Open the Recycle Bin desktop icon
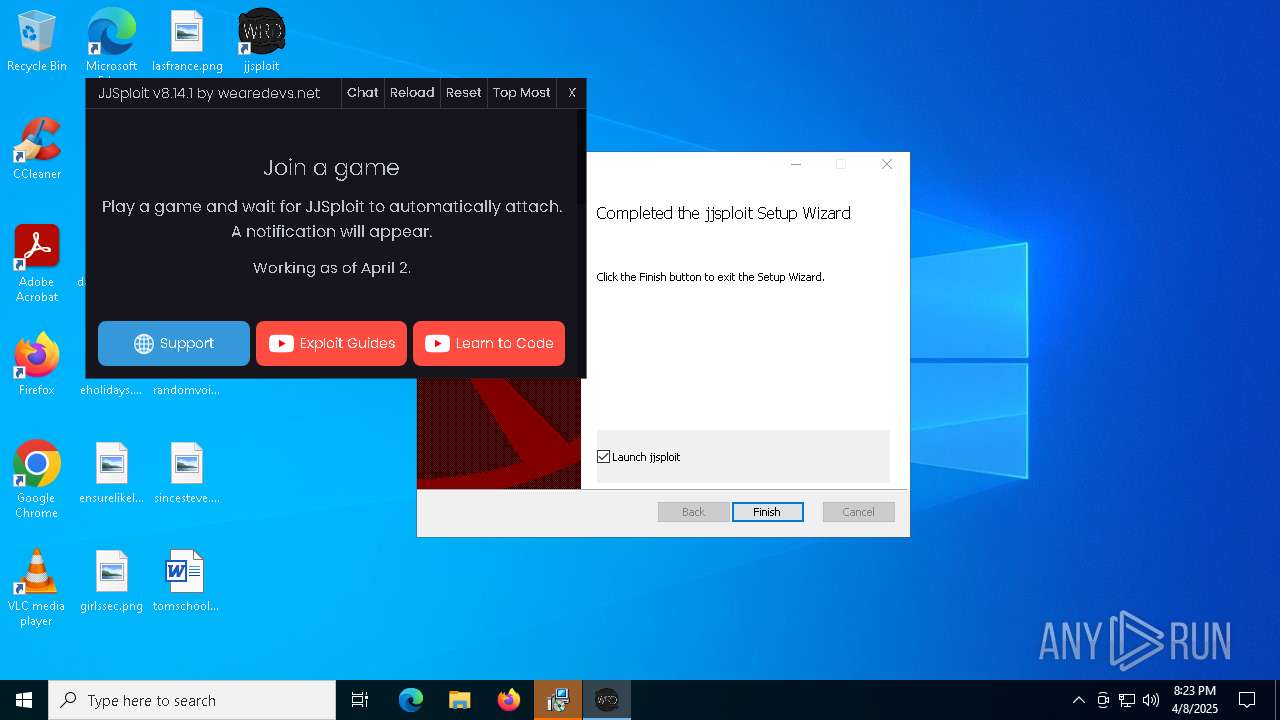The image size is (1280, 720). click(37, 42)
